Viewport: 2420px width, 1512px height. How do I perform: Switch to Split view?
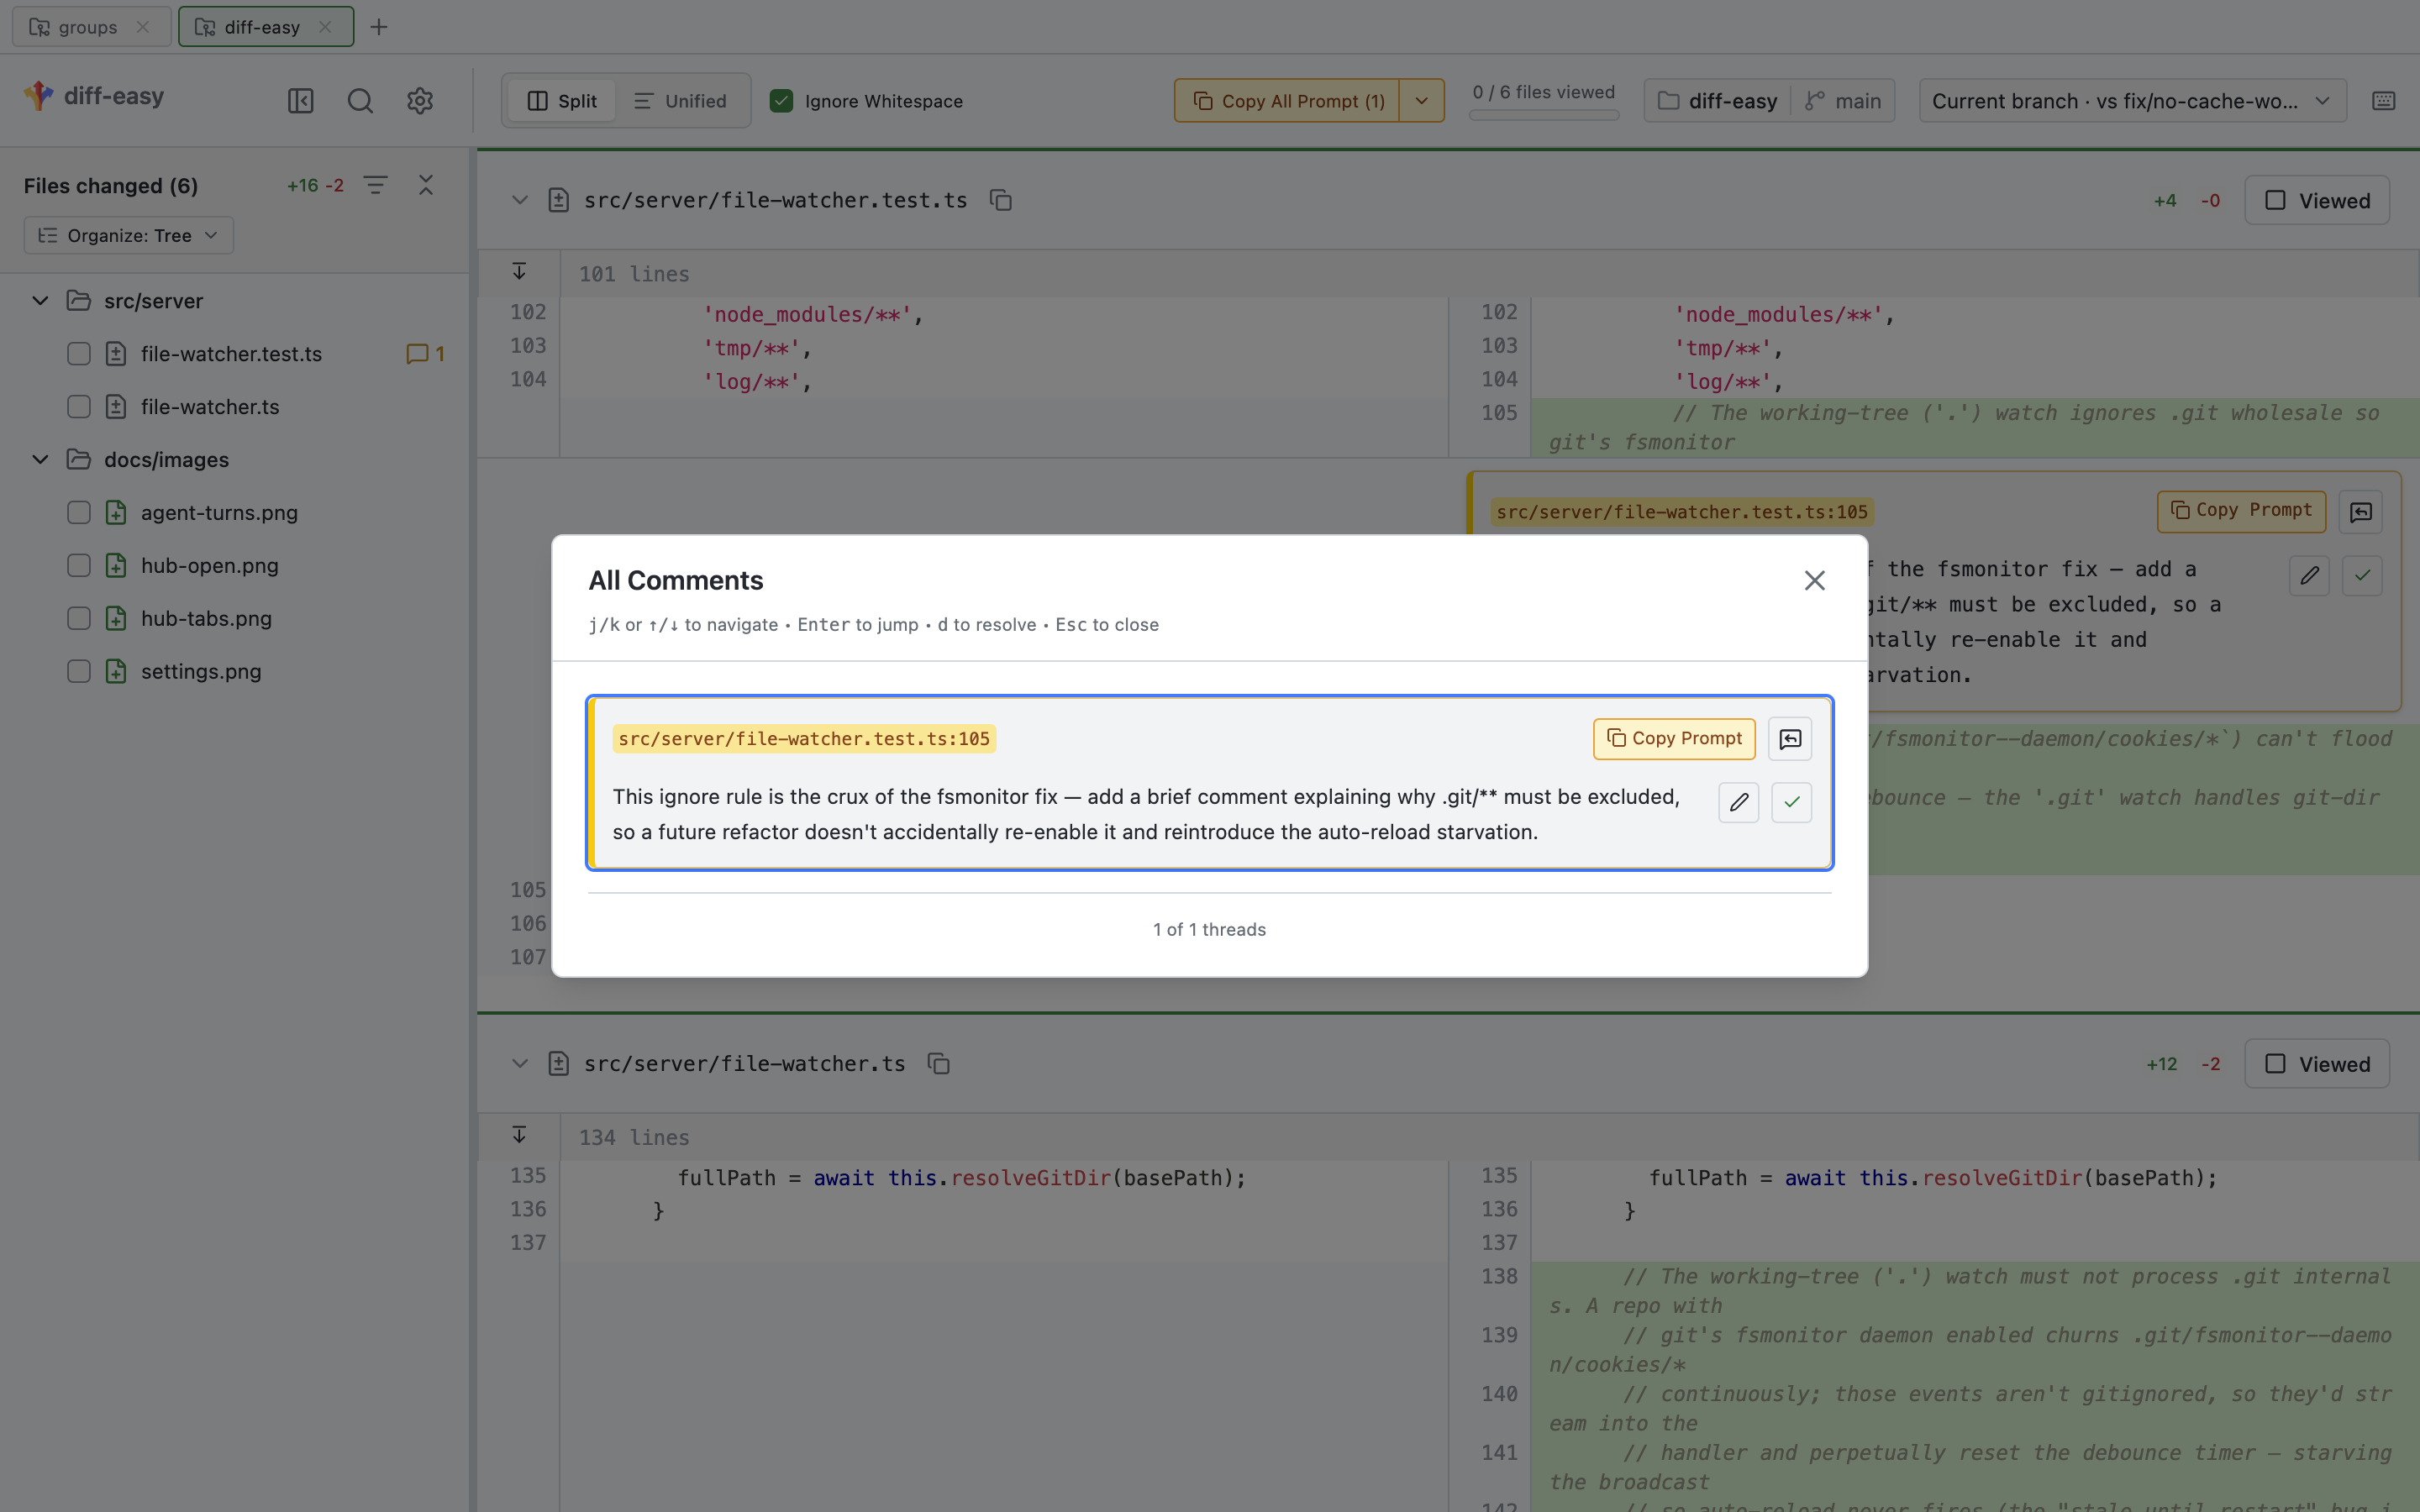[x=561, y=101]
